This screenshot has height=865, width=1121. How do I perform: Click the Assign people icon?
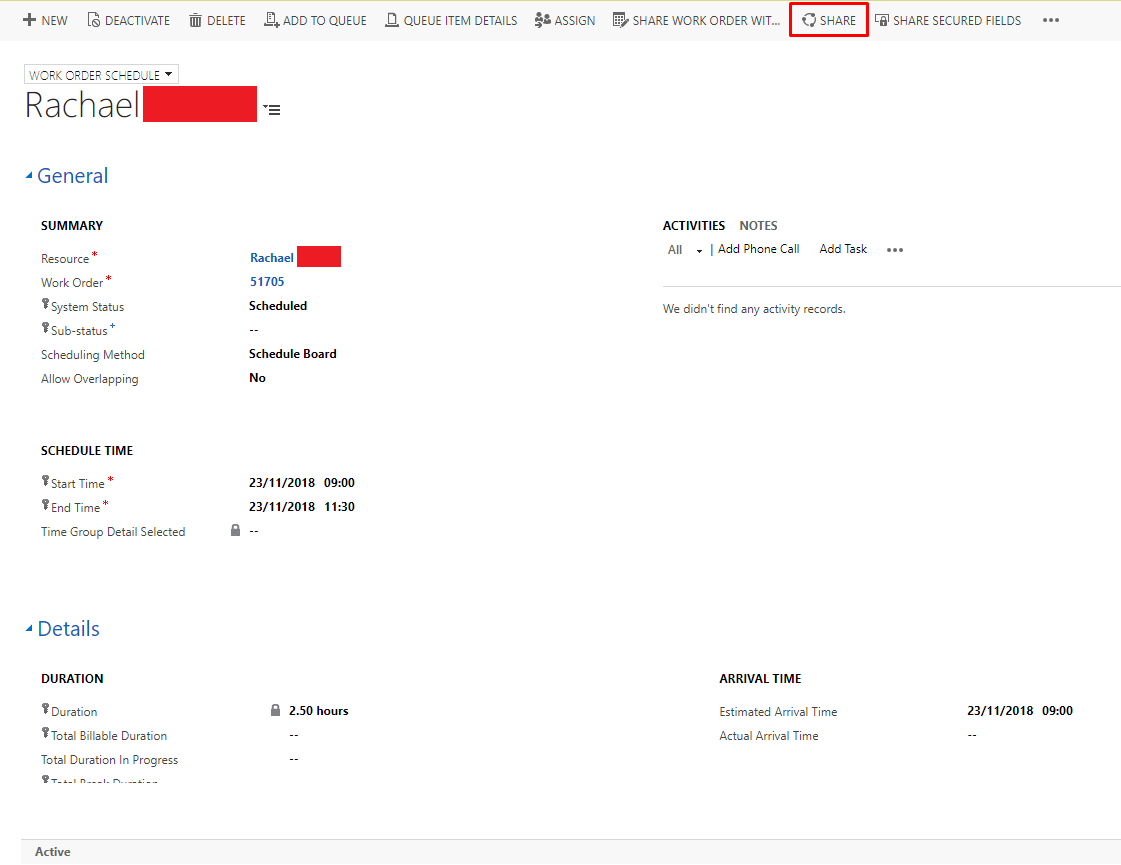pyautogui.click(x=543, y=20)
